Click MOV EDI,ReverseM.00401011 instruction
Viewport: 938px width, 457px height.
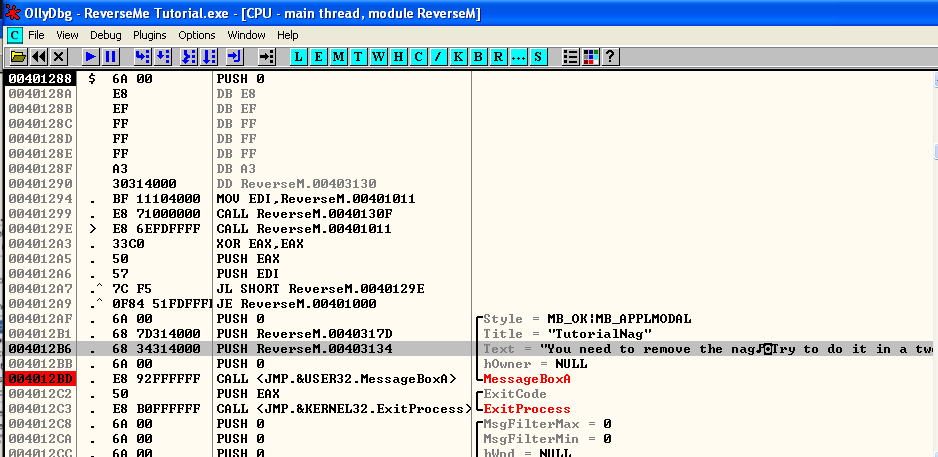click(316, 199)
